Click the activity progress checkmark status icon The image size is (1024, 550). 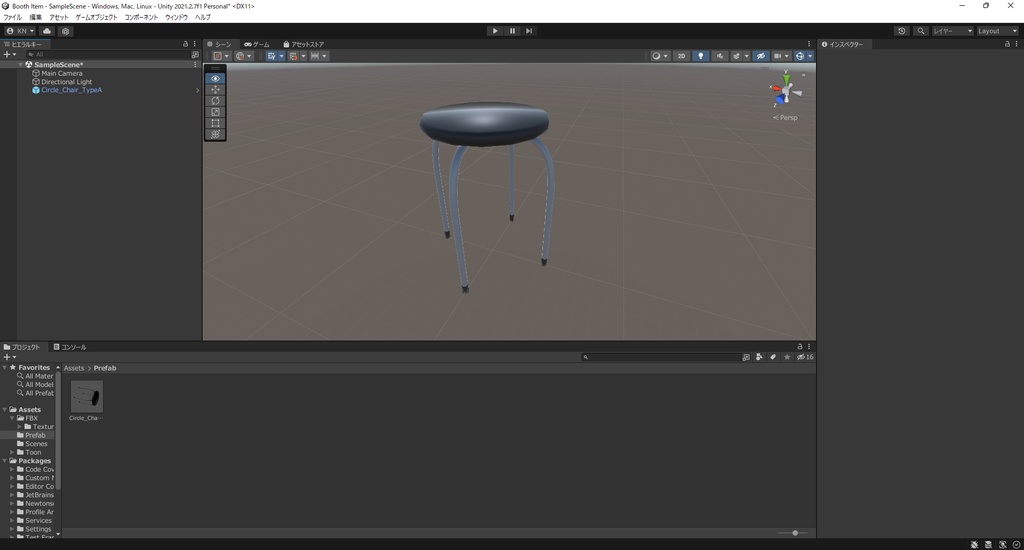1016,545
